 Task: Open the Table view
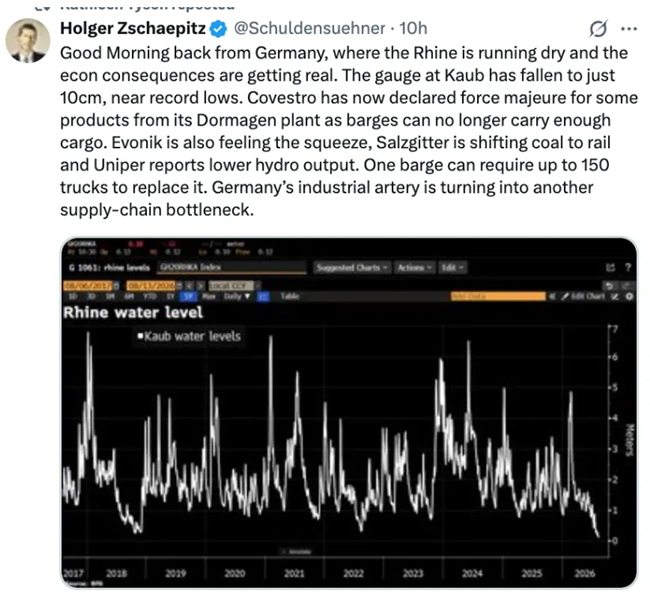pyautogui.click(x=290, y=296)
